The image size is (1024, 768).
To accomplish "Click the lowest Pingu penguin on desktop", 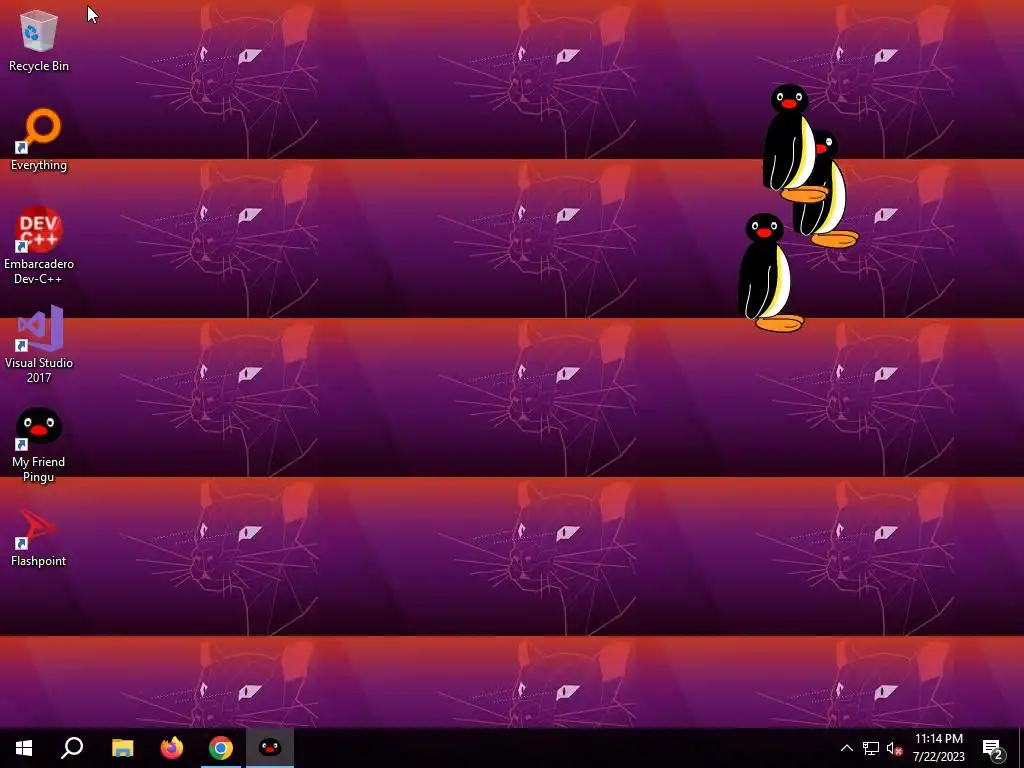I will tap(767, 272).
